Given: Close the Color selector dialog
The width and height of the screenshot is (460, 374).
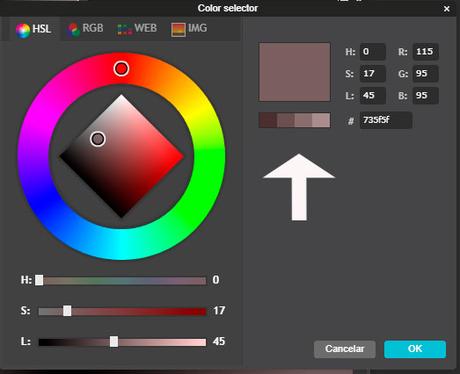Looking at the screenshot, I should point(447,9).
